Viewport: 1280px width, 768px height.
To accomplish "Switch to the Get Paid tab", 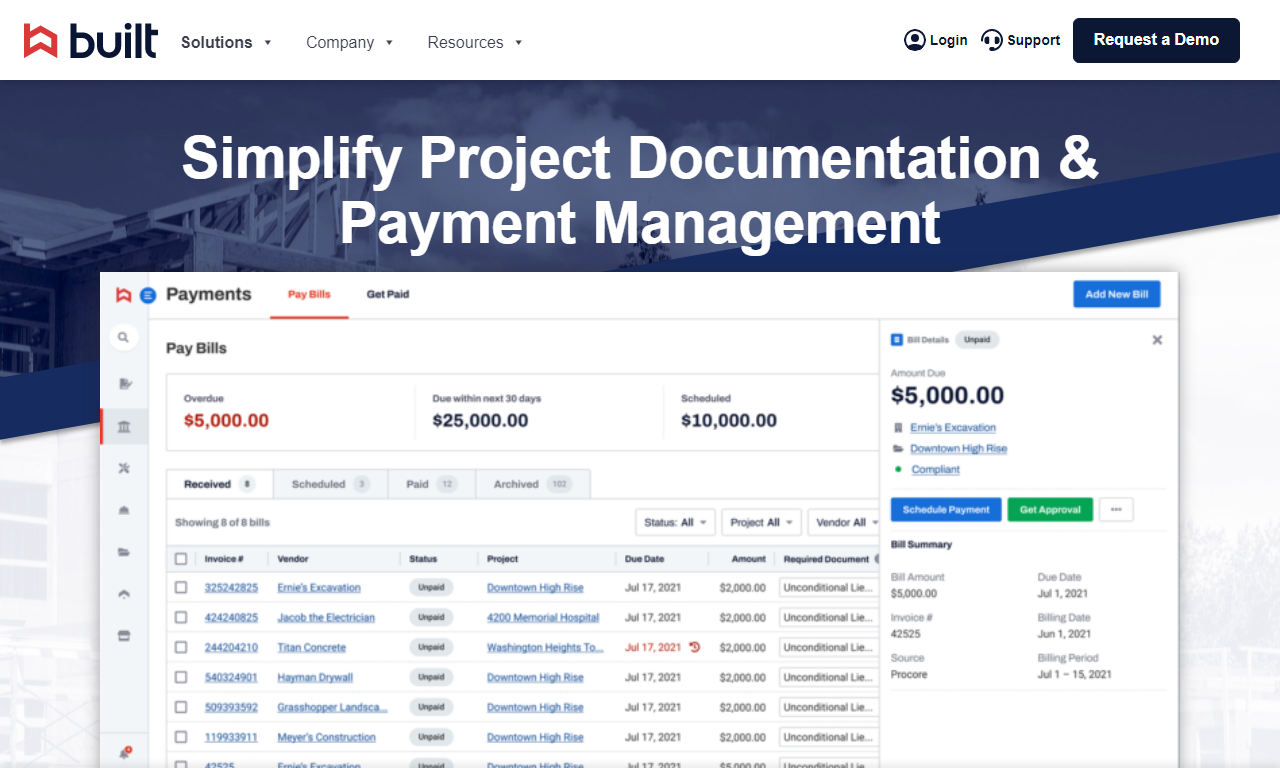I will [388, 294].
